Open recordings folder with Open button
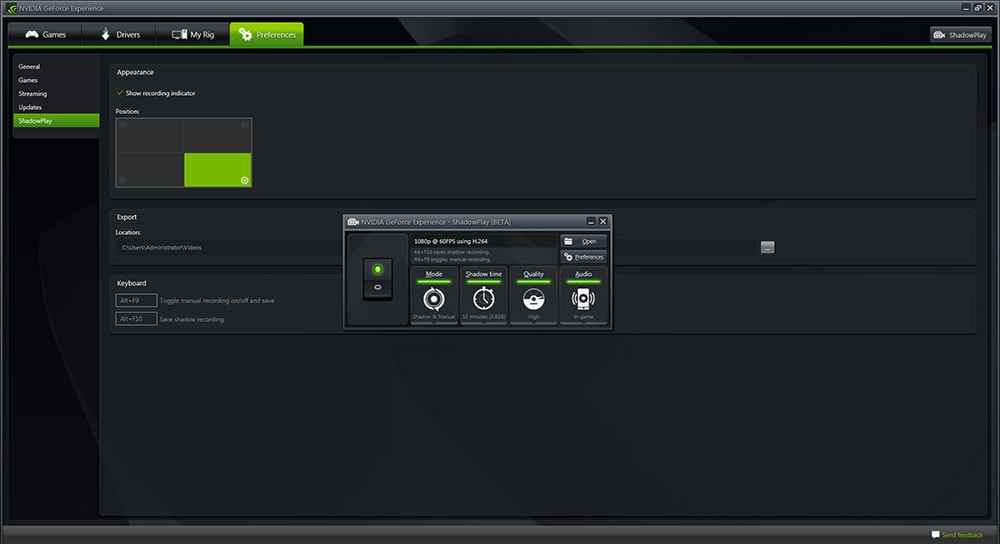1000x544 pixels. coord(583,241)
